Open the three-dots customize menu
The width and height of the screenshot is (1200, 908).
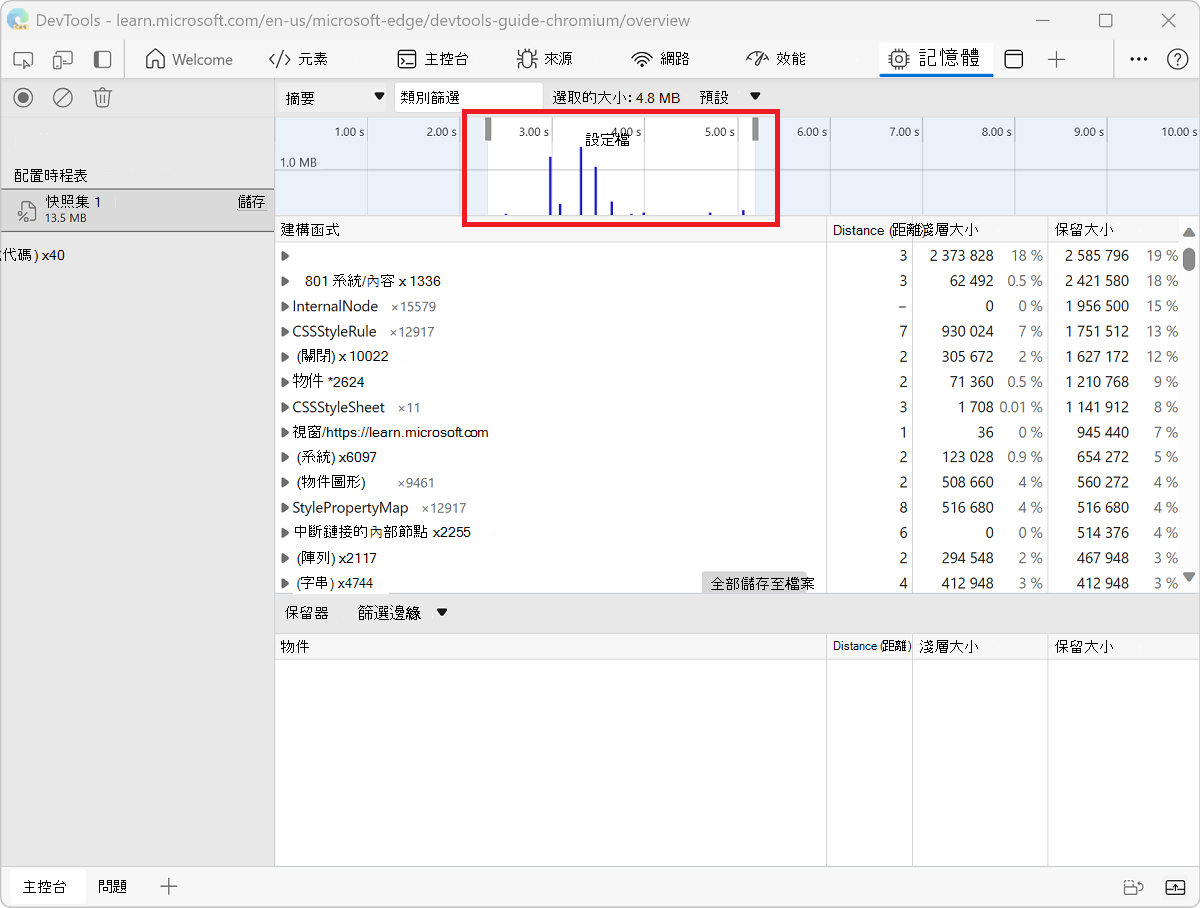point(1138,60)
